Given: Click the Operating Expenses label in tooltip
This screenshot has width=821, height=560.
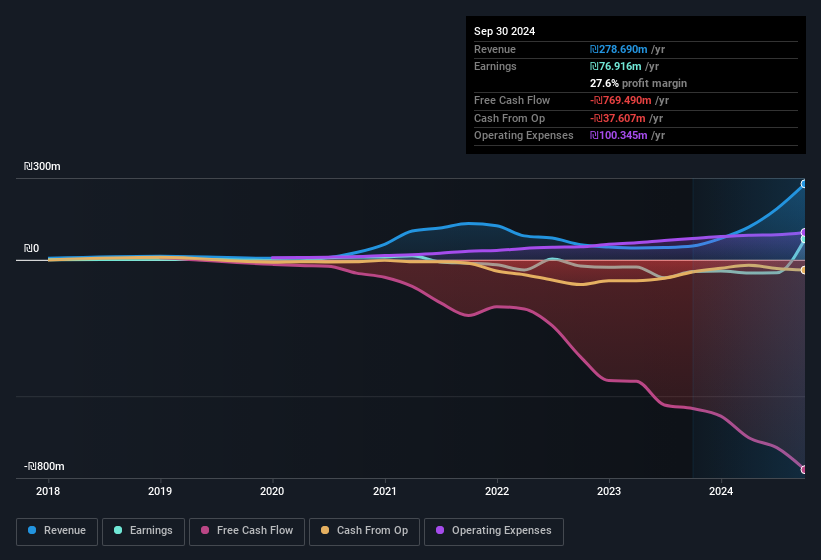Looking at the screenshot, I should (x=524, y=136).
